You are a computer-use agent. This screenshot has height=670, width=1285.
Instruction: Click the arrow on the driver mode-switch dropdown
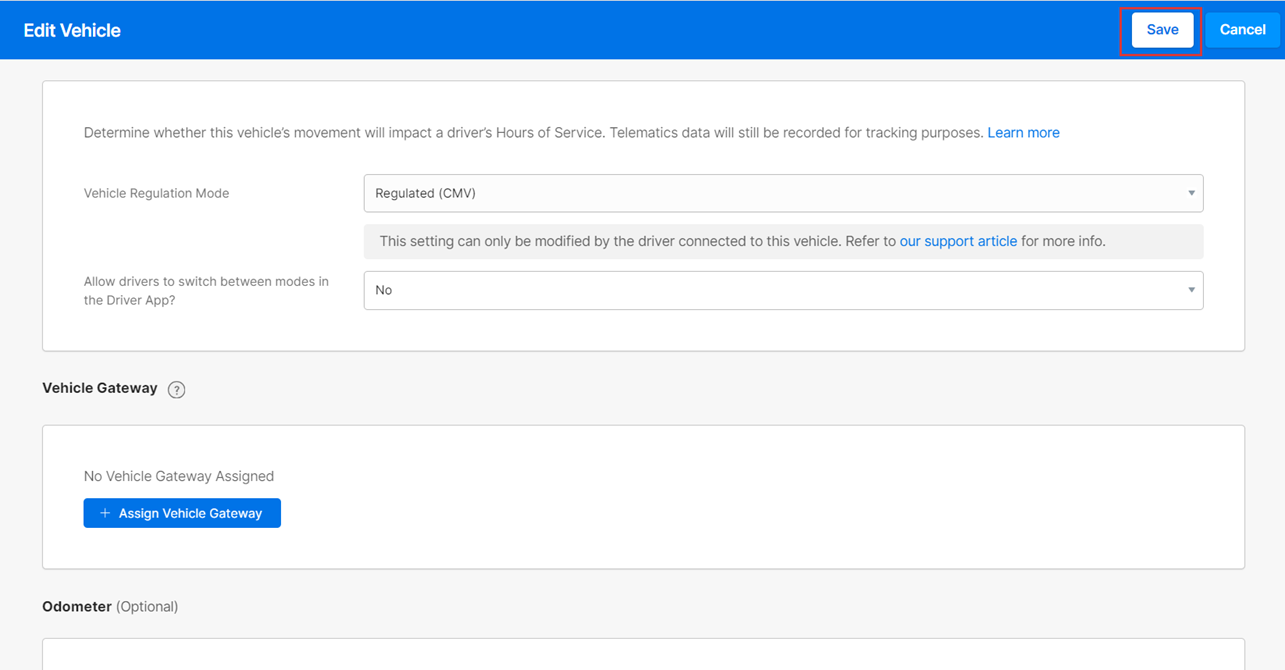coord(1190,290)
